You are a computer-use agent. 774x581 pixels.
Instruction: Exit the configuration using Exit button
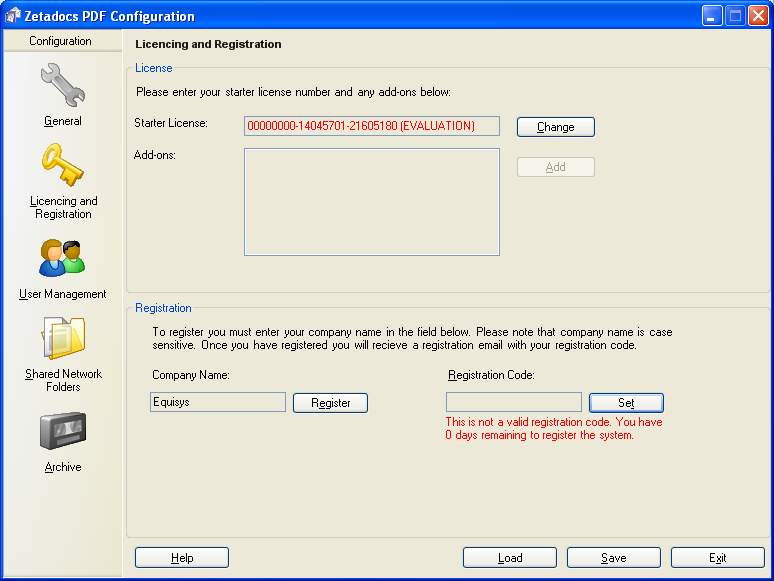(717, 558)
